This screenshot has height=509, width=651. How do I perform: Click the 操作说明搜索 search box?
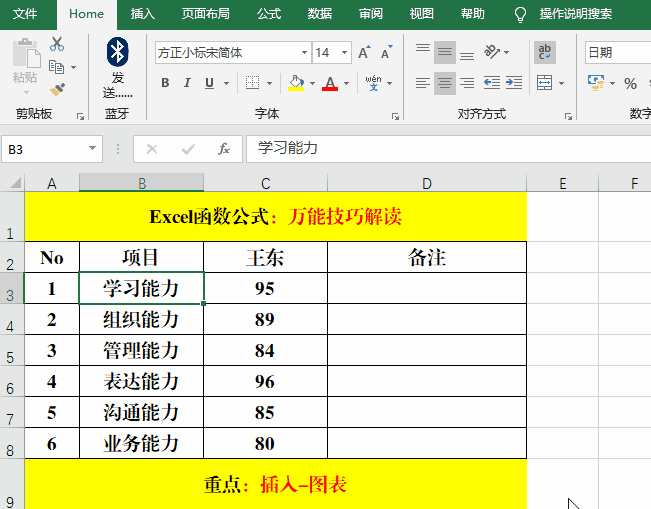(575, 14)
